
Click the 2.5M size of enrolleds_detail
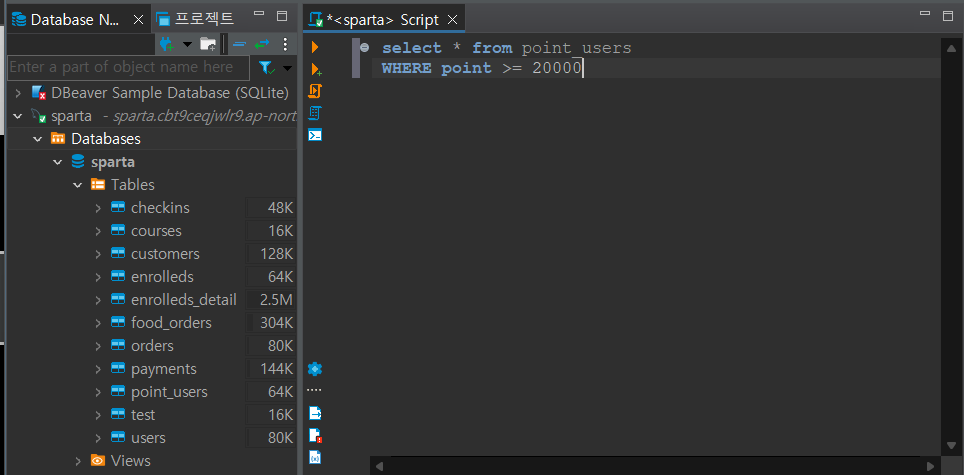click(x=276, y=300)
